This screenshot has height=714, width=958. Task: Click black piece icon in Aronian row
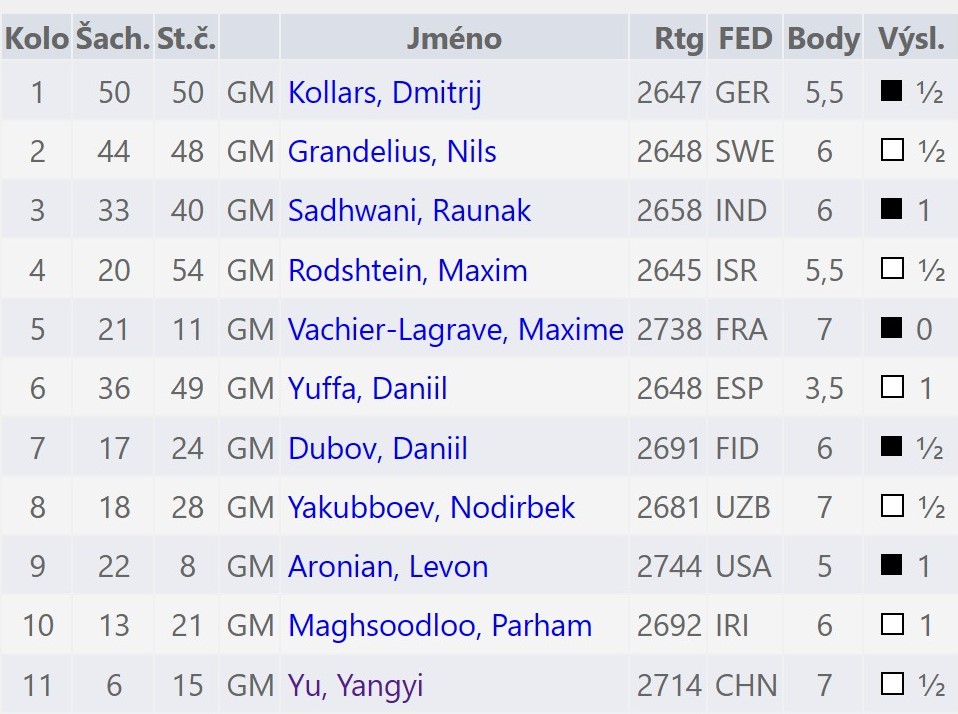pos(891,567)
